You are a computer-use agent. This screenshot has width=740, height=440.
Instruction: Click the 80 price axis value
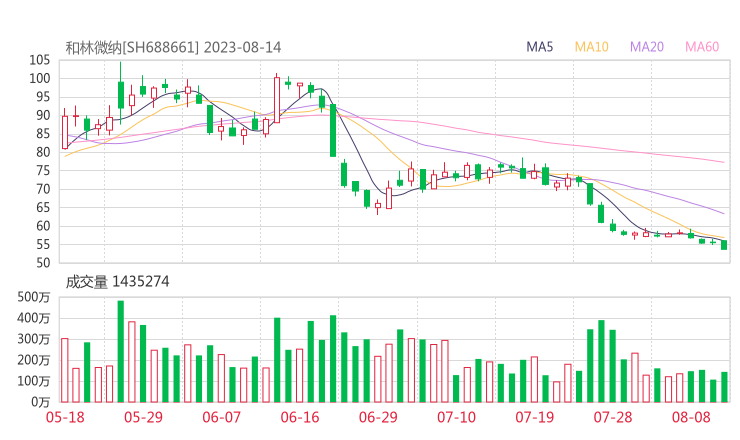(43, 152)
